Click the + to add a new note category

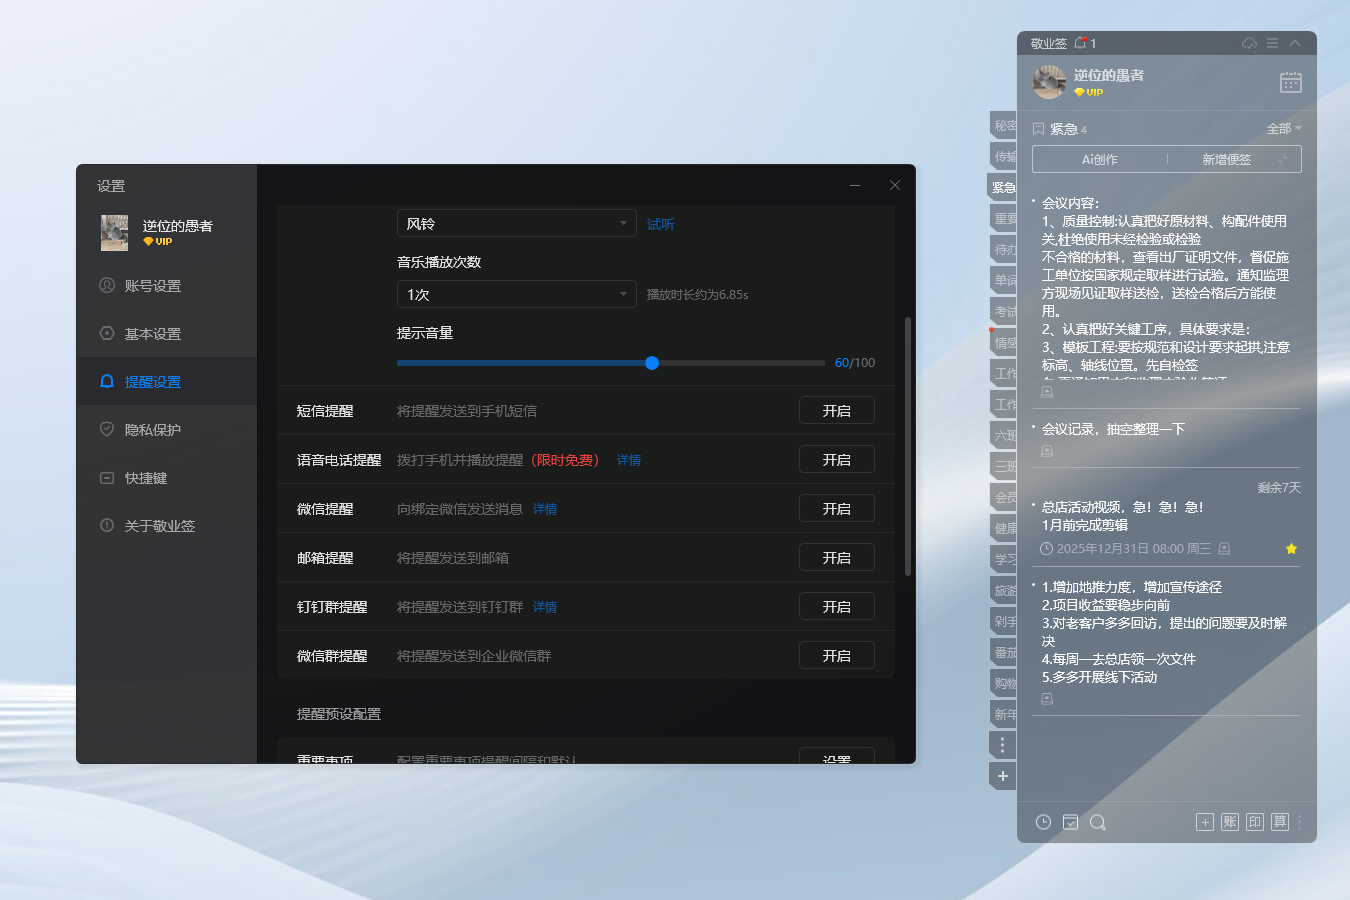1003,775
